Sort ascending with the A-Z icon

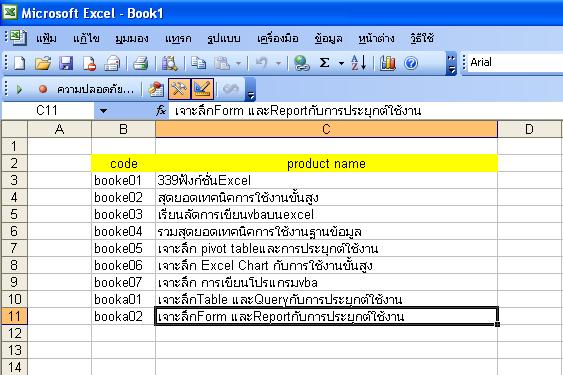point(359,63)
